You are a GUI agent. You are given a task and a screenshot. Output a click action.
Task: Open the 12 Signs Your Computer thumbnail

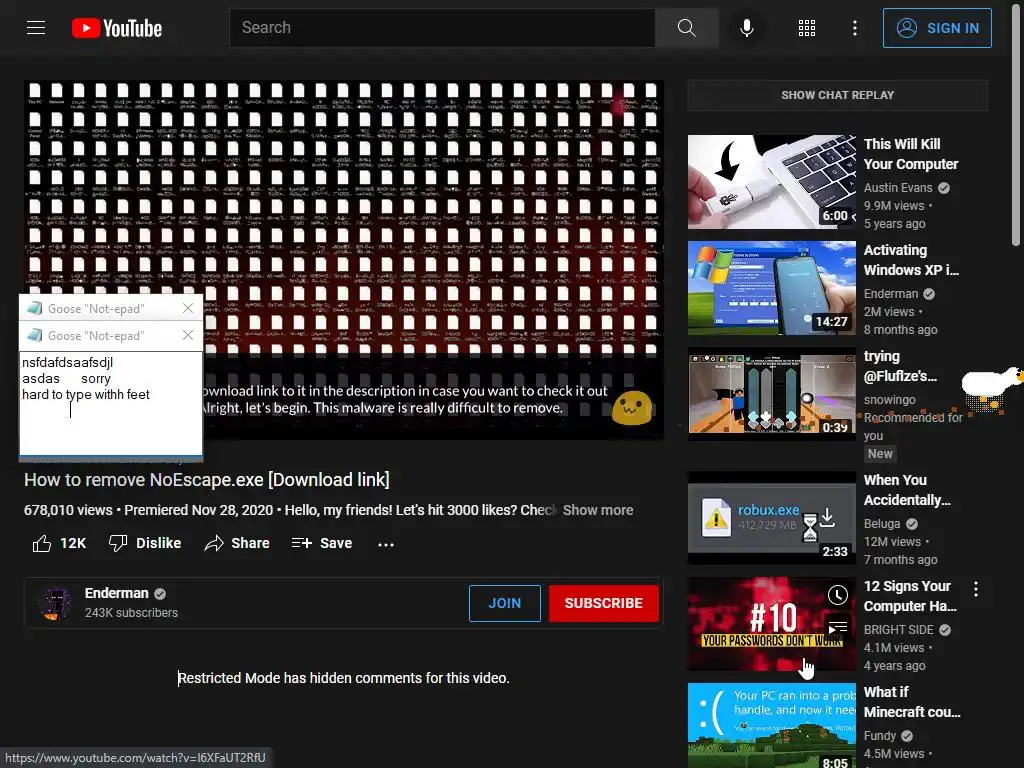[x=772, y=624]
